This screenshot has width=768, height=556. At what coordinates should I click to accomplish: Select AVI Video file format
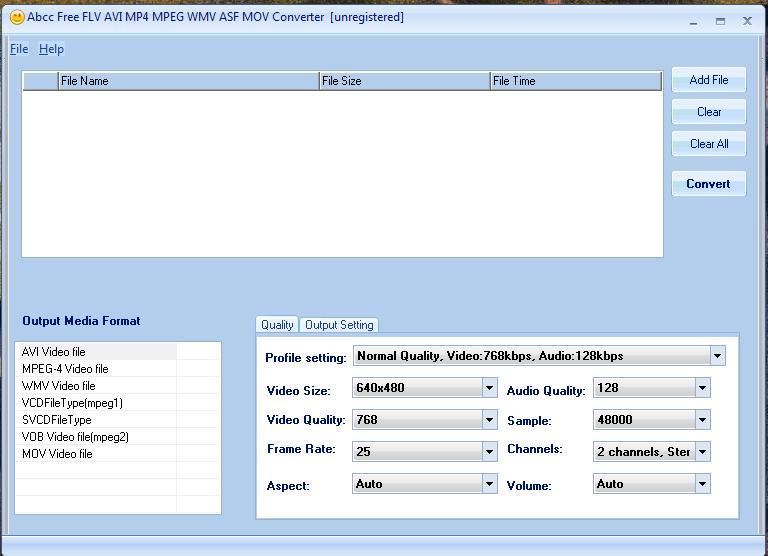coord(96,352)
